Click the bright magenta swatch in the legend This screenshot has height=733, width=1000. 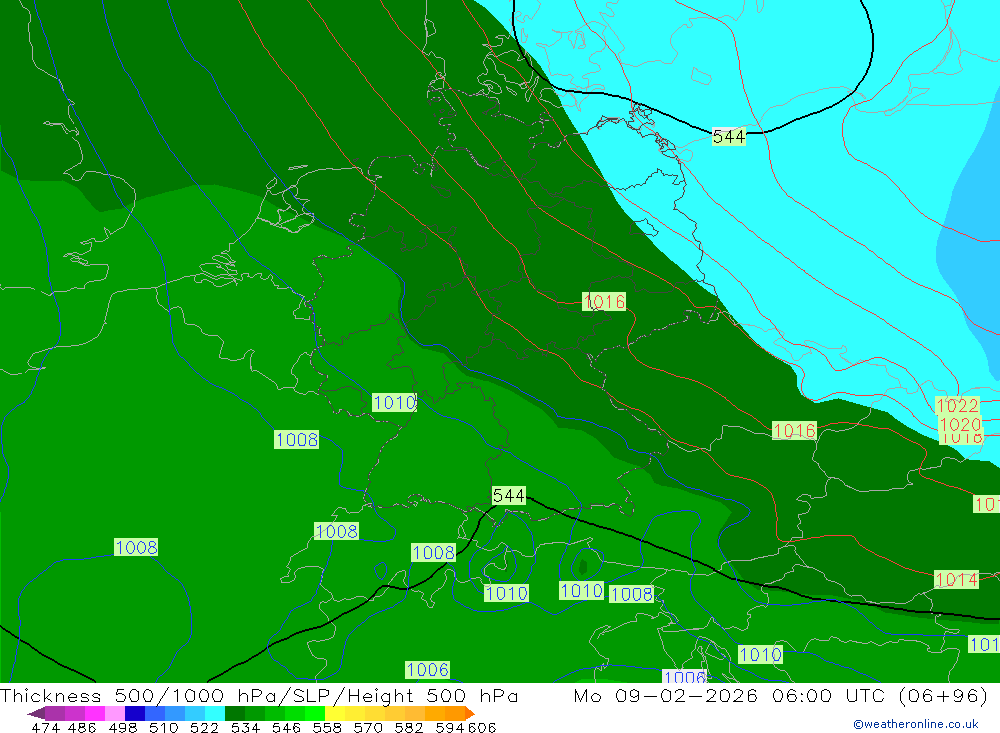[95, 713]
